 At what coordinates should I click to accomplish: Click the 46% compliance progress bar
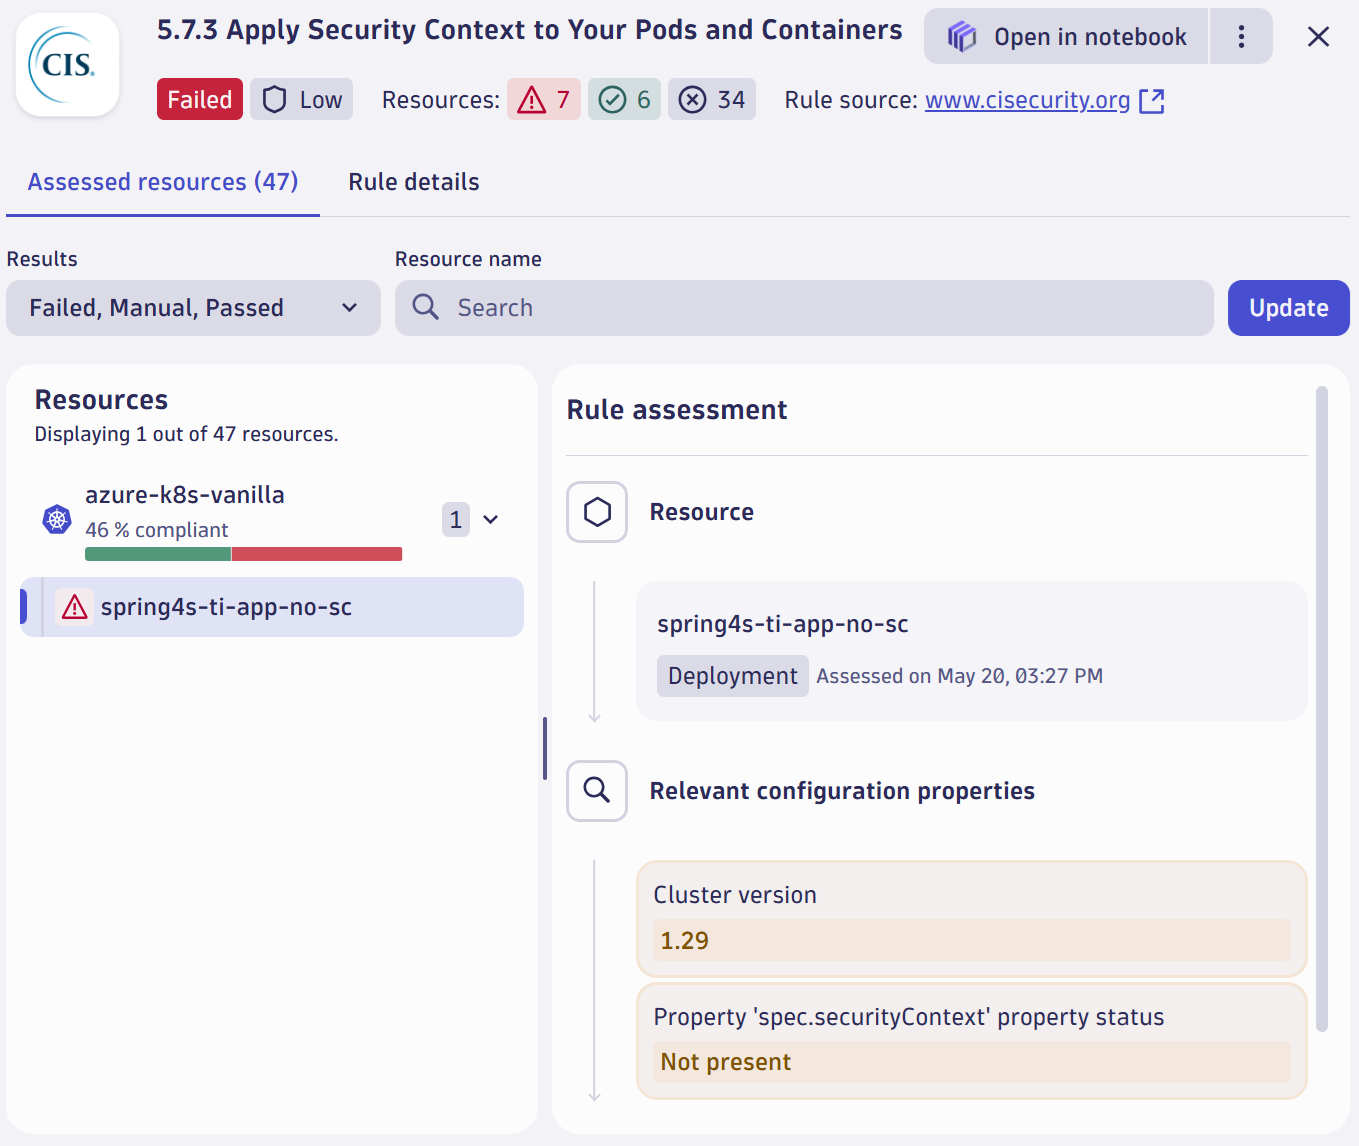[243, 553]
